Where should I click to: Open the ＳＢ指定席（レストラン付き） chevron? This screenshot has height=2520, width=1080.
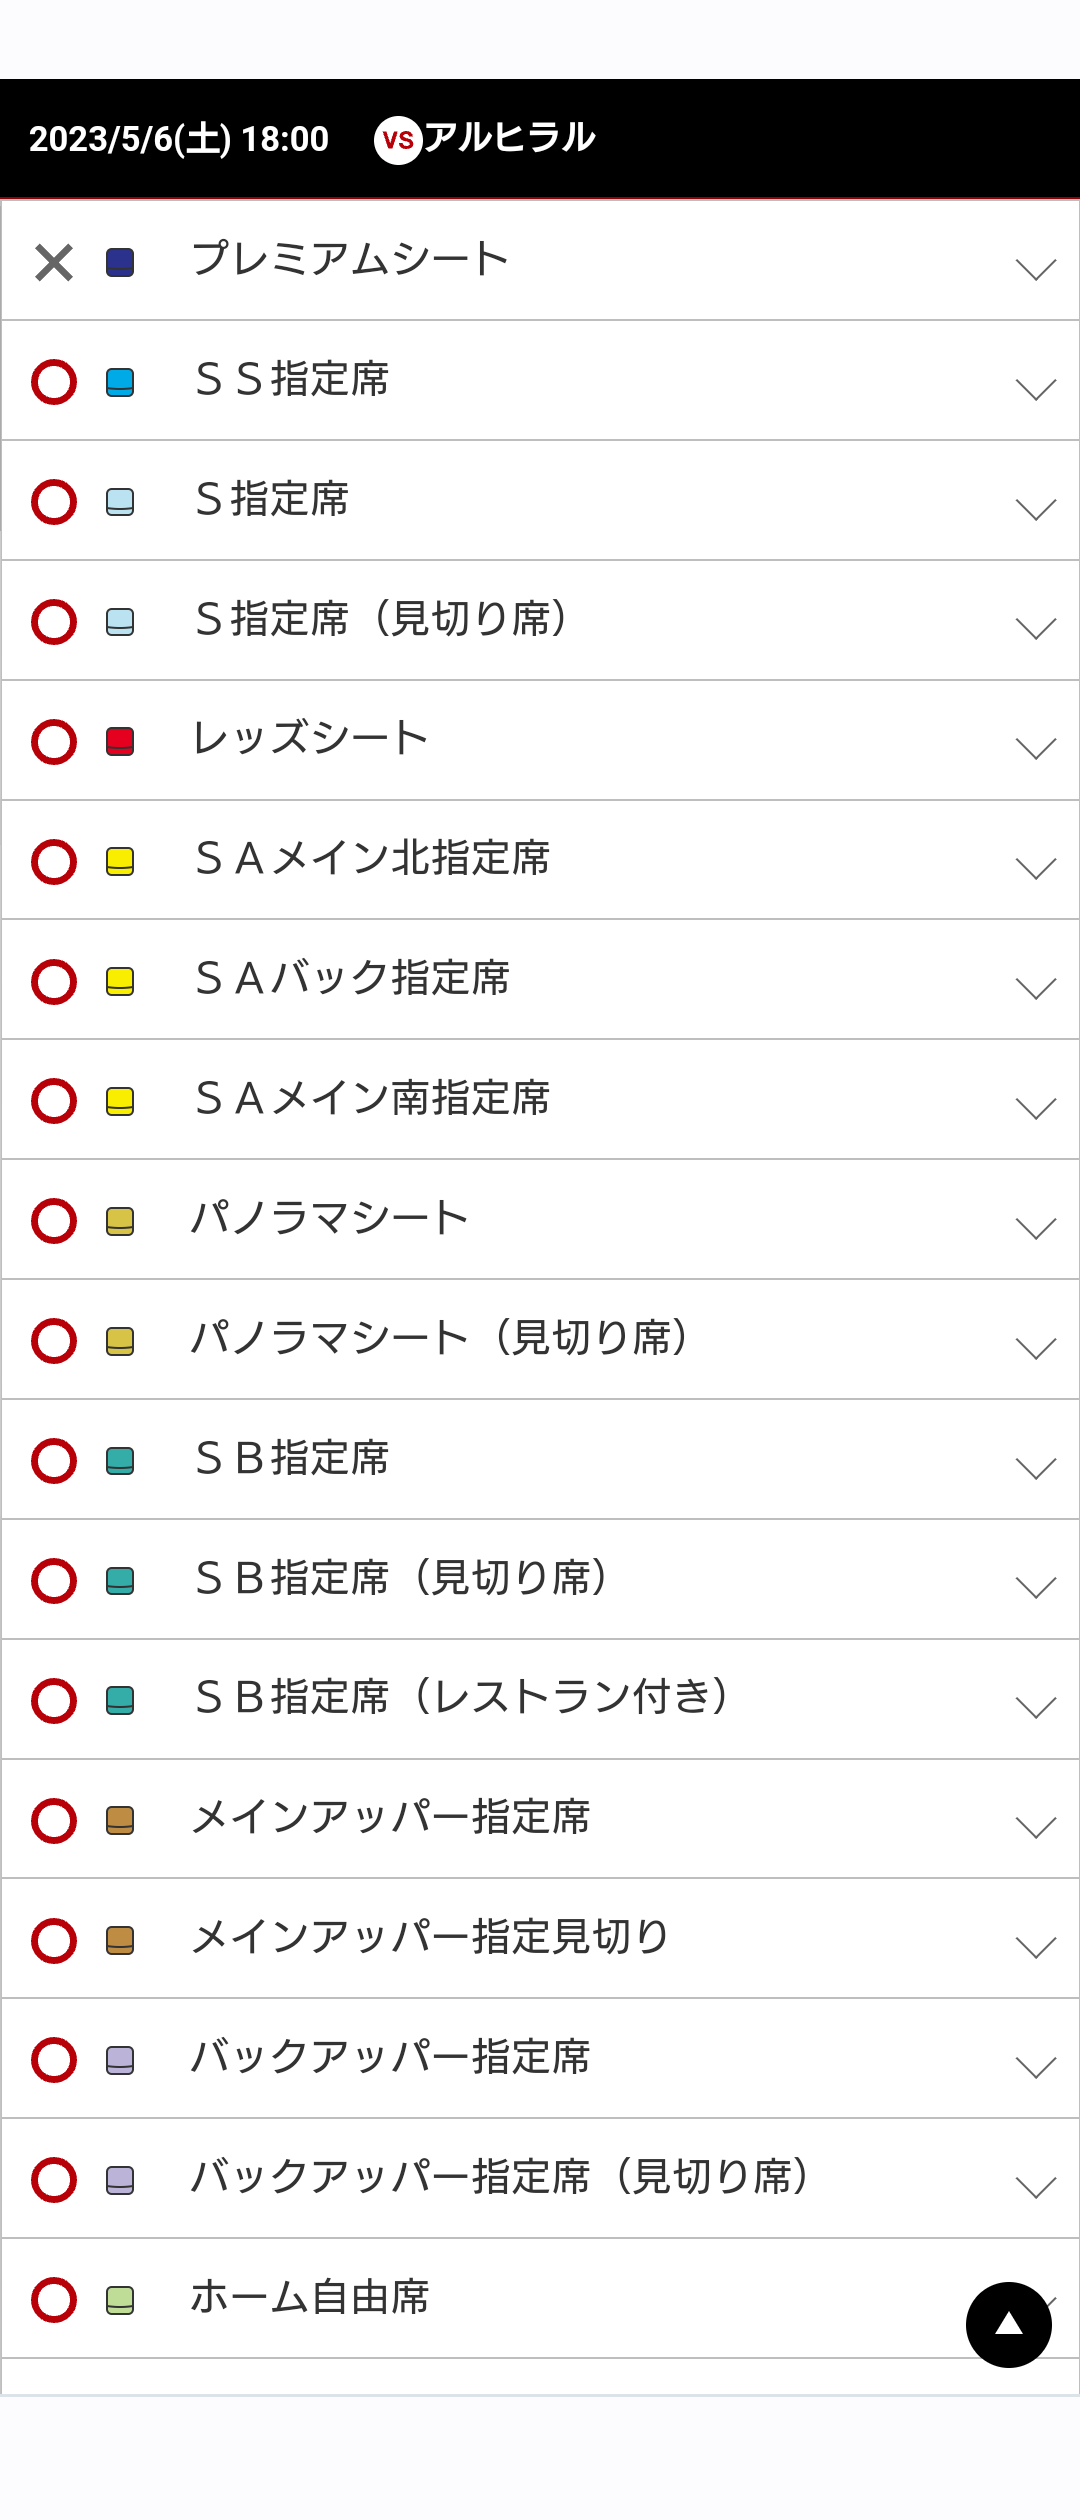1035,1707
